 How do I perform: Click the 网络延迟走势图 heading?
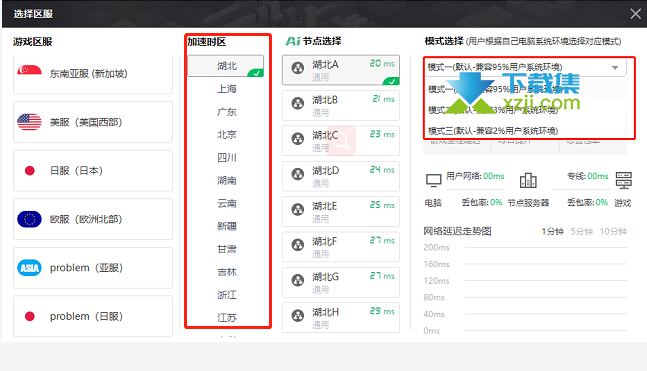coord(457,231)
